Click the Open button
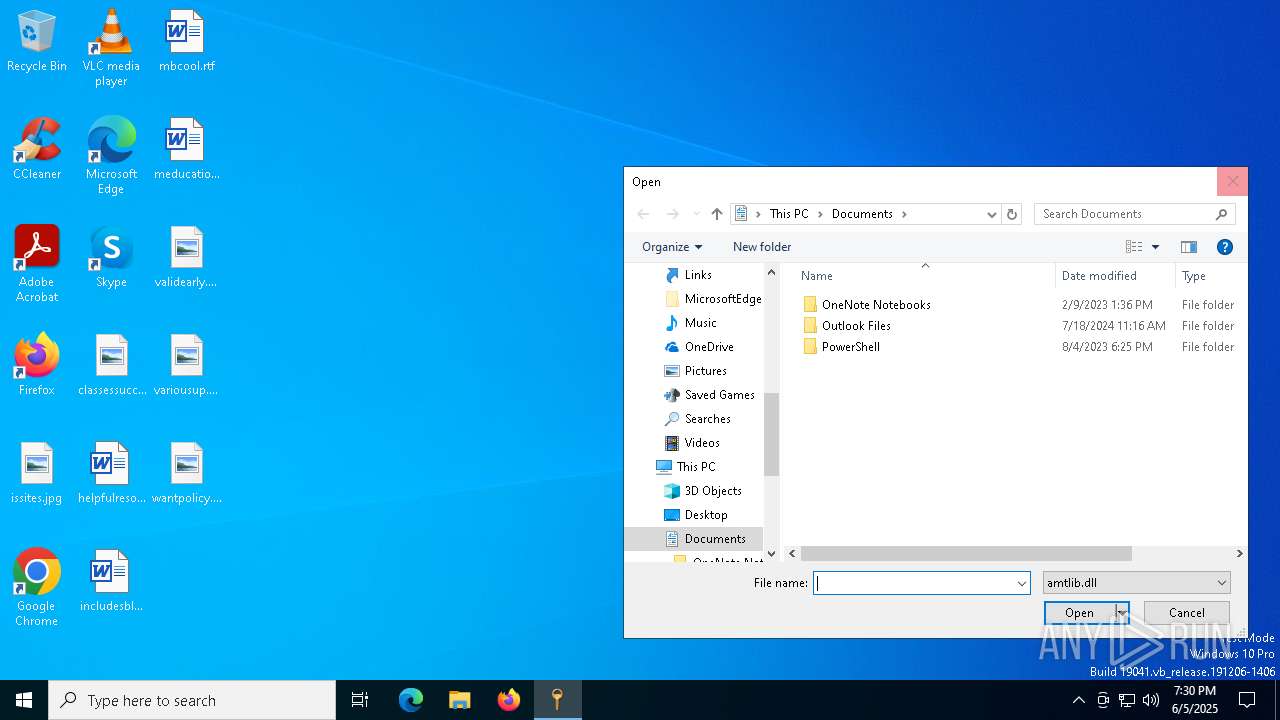The image size is (1280, 720). point(1079,613)
